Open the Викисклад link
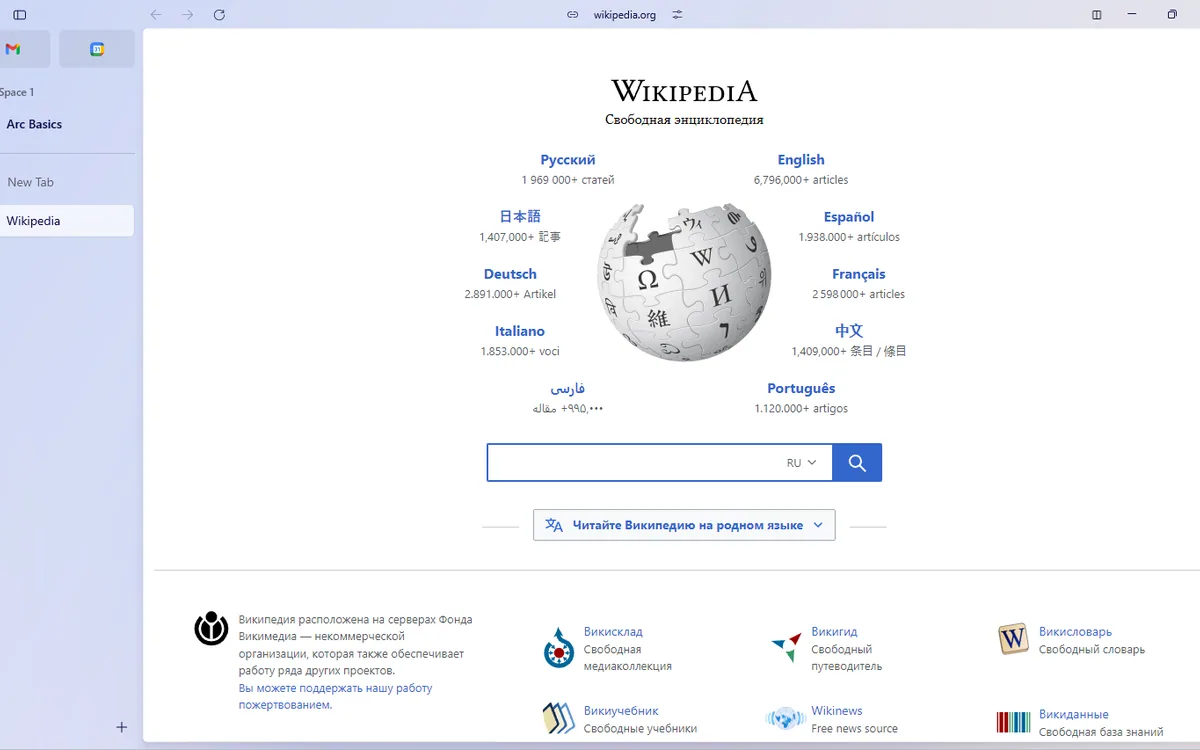The width and height of the screenshot is (1200, 750). [x=613, y=632]
